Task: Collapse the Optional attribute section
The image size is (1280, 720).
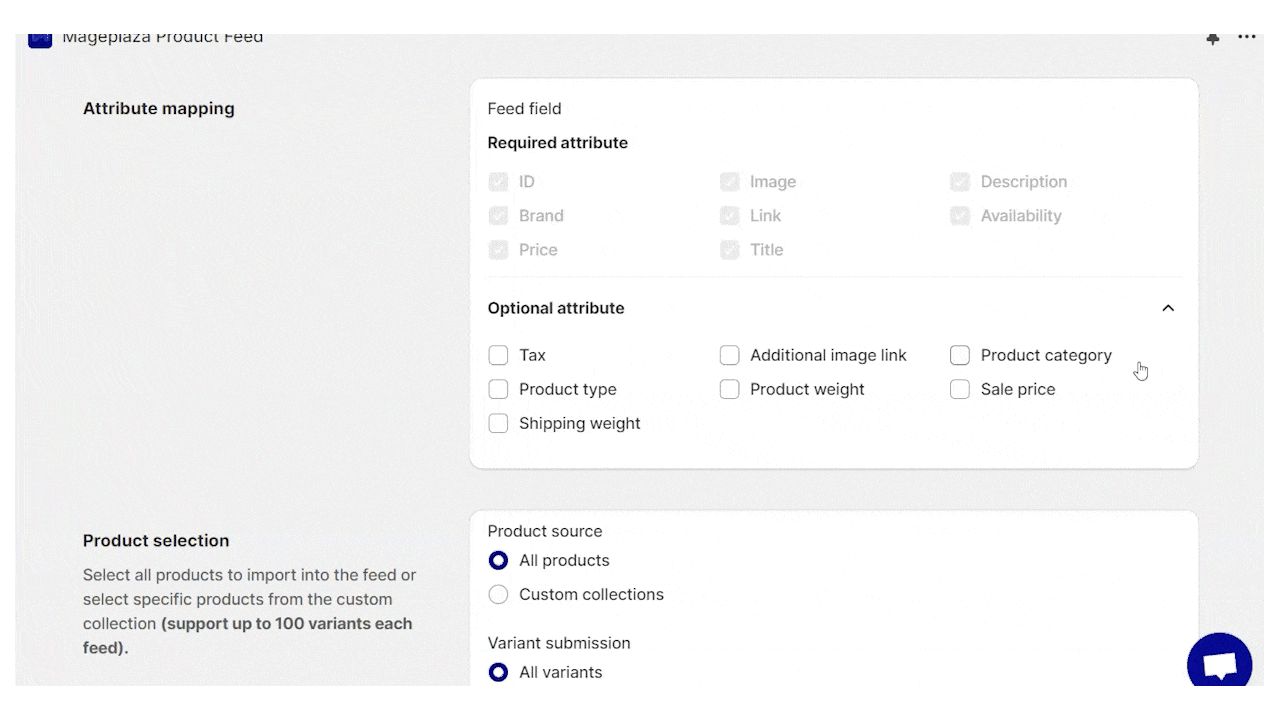Action: click(1168, 308)
